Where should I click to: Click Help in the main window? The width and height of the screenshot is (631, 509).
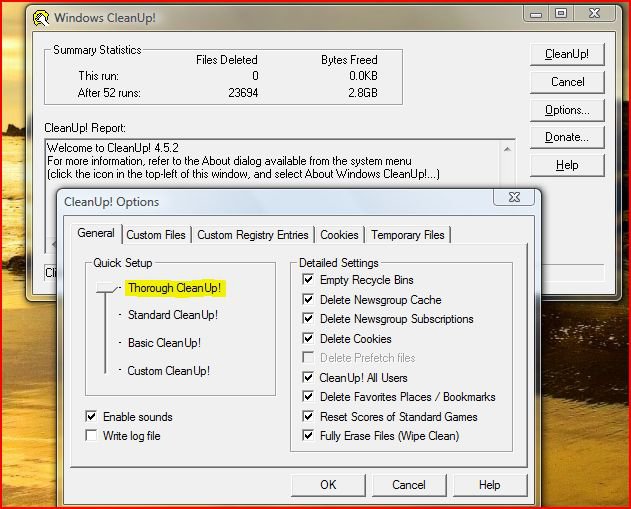coord(567,165)
